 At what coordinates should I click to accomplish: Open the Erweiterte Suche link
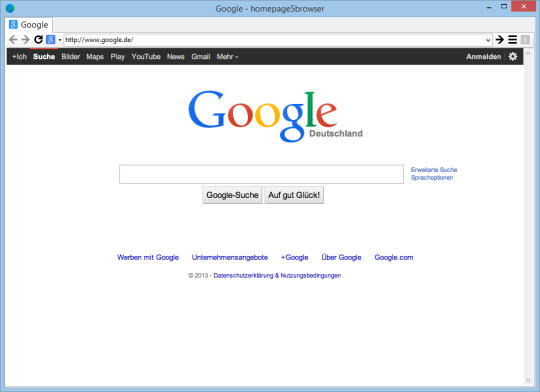tap(434, 170)
